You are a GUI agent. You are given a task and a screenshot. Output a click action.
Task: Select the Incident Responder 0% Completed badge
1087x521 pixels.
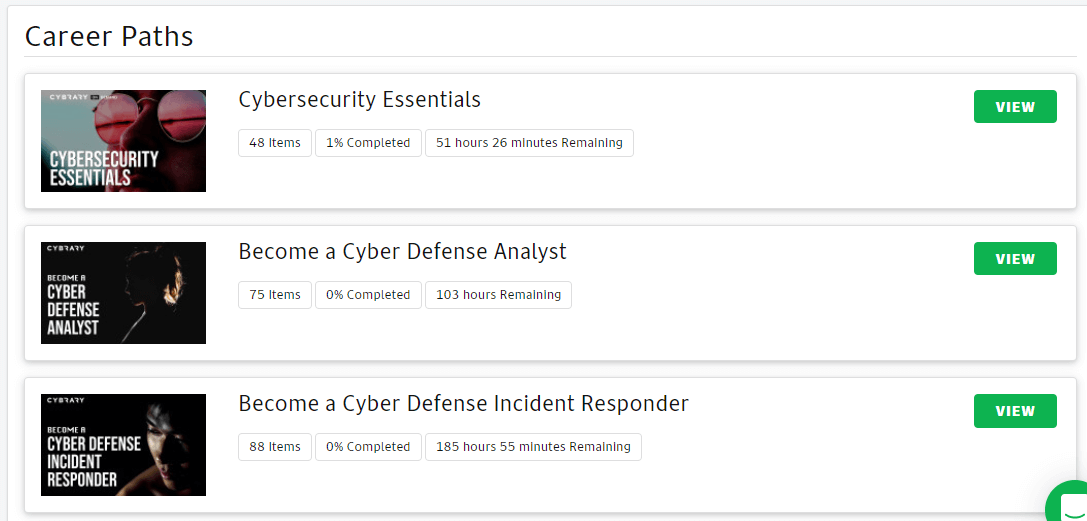click(368, 447)
